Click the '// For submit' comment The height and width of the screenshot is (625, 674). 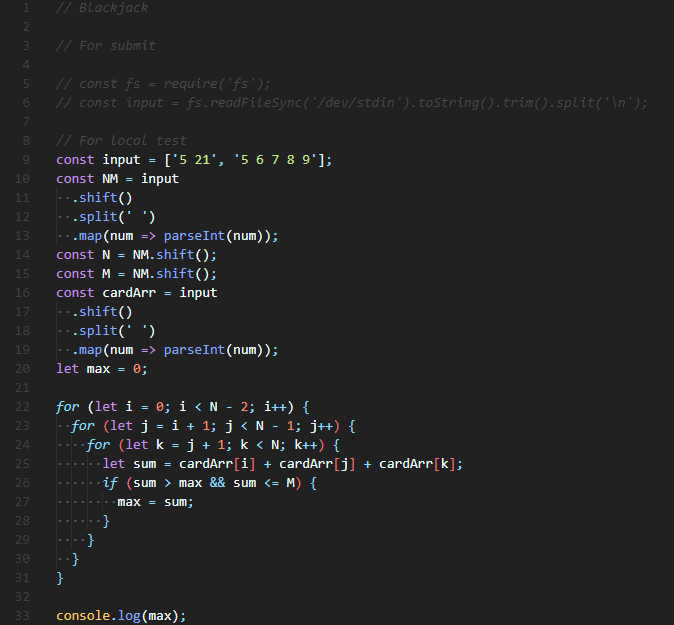point(106,46)
